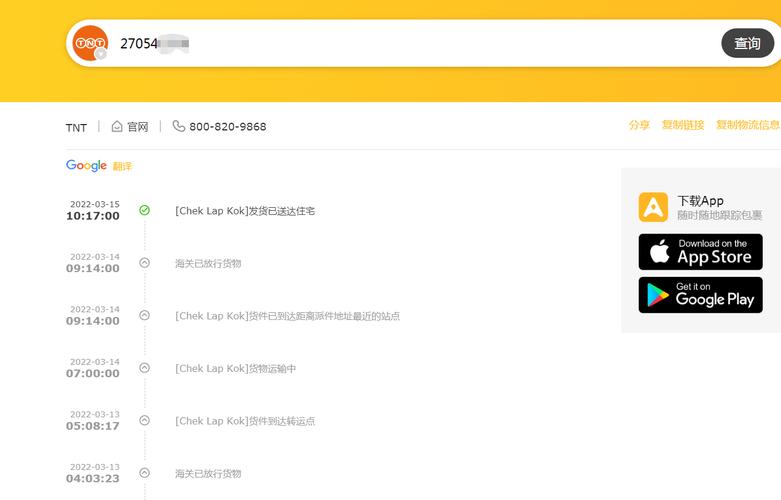
Task: Click the orange app logo icon beside 下载App
Action: click(653, 207)
